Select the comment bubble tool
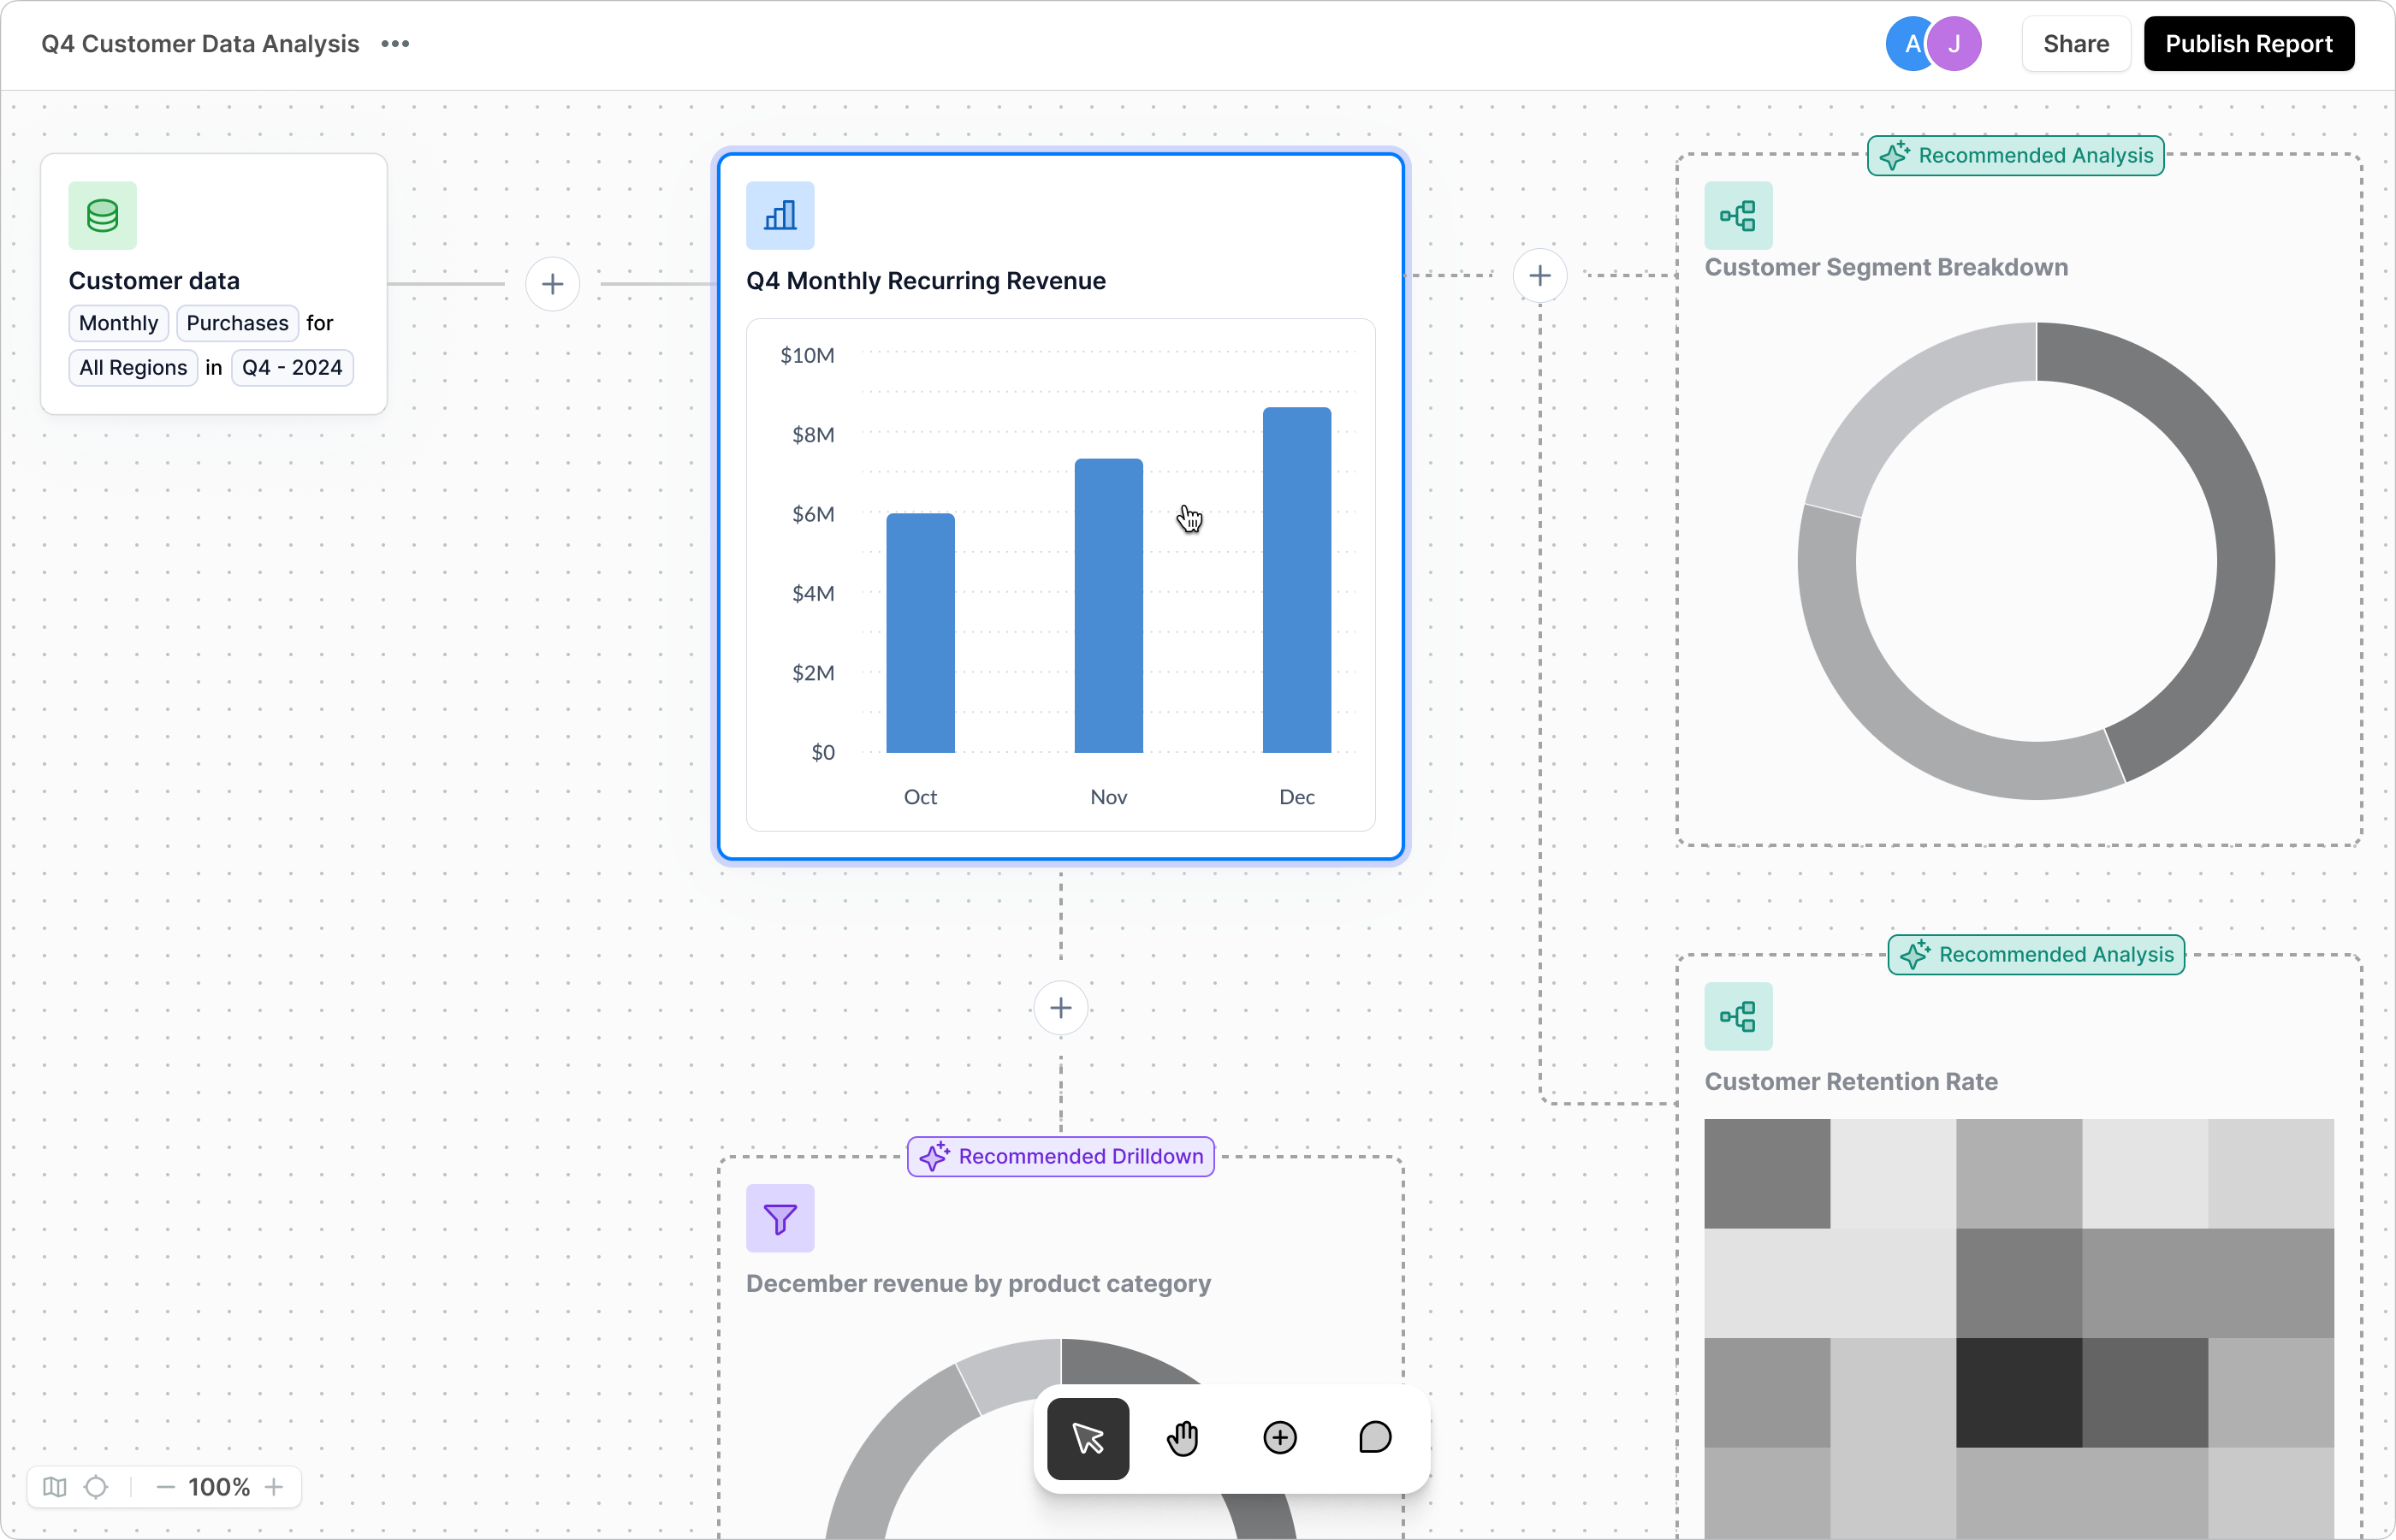 point(1375,1438)
